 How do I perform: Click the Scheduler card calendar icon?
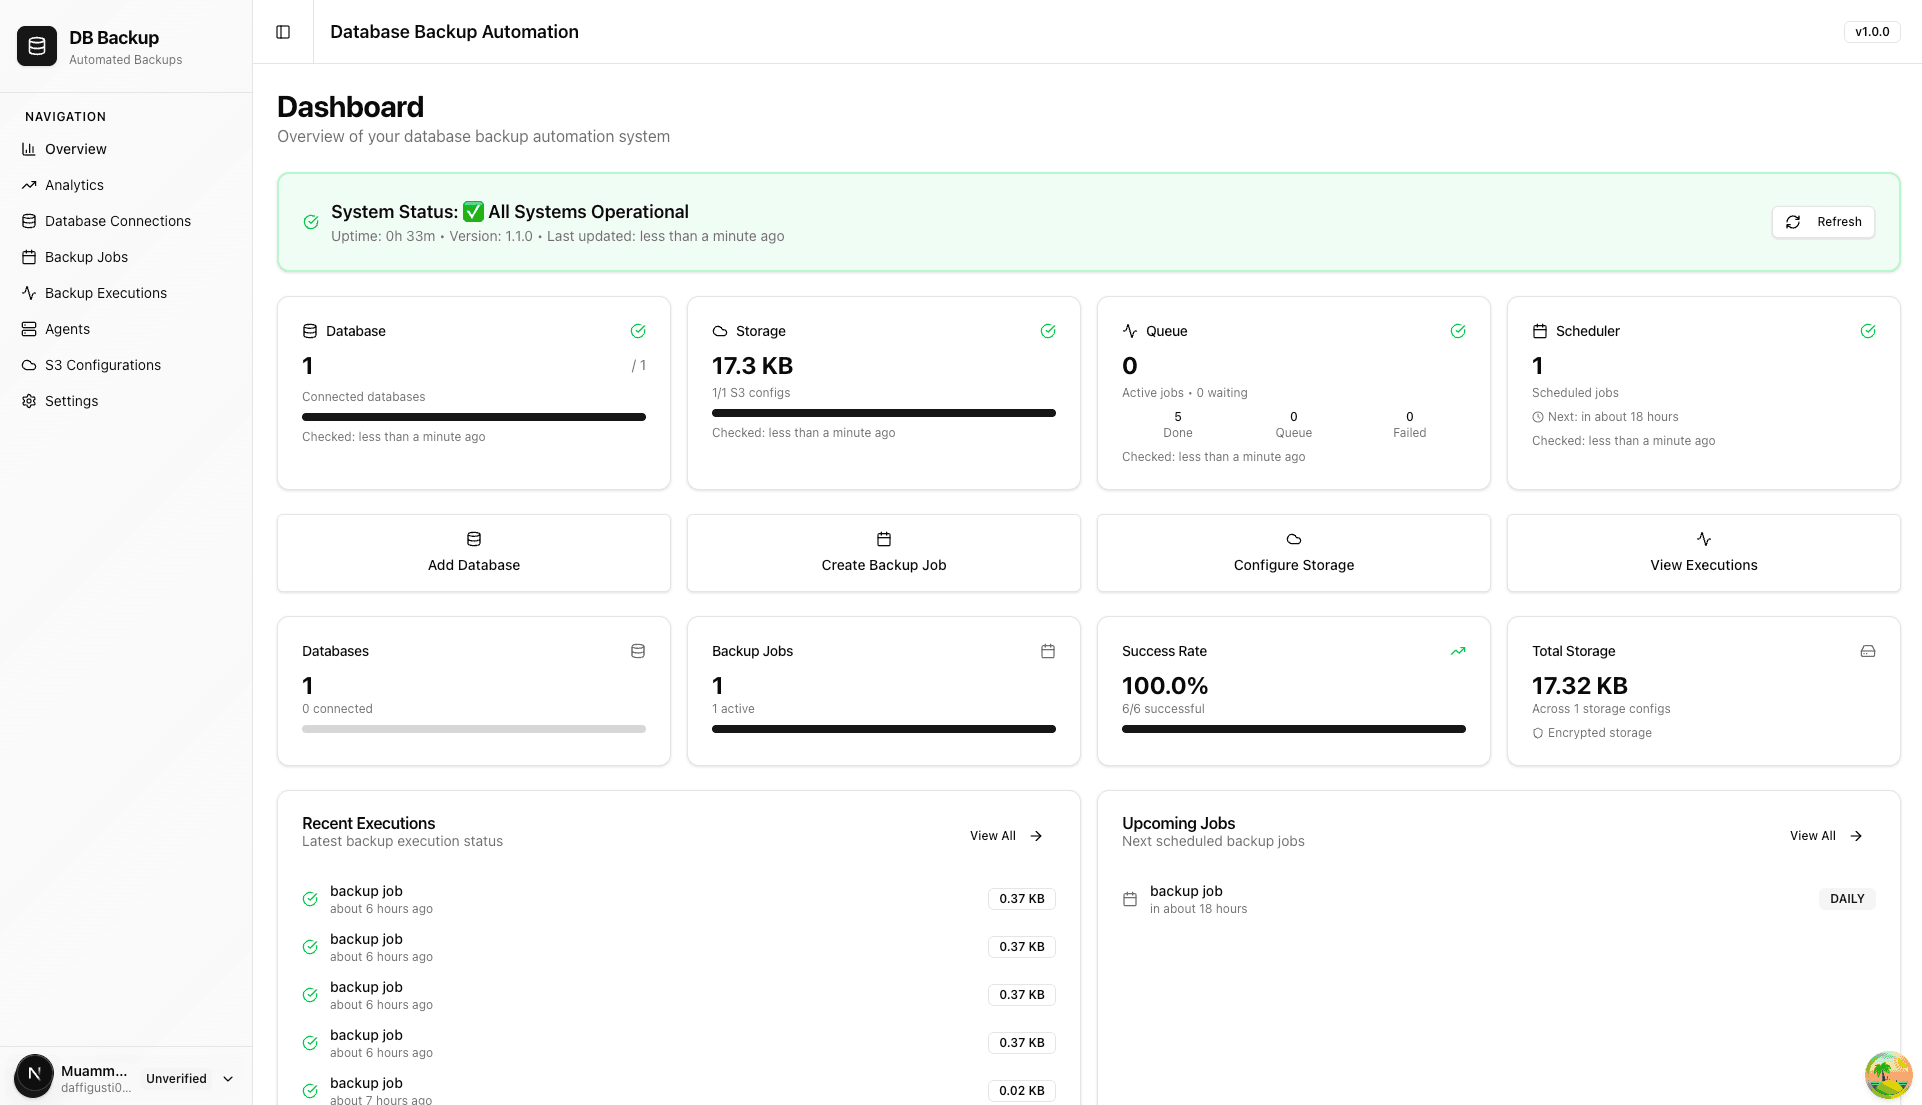pos(1539,330)
